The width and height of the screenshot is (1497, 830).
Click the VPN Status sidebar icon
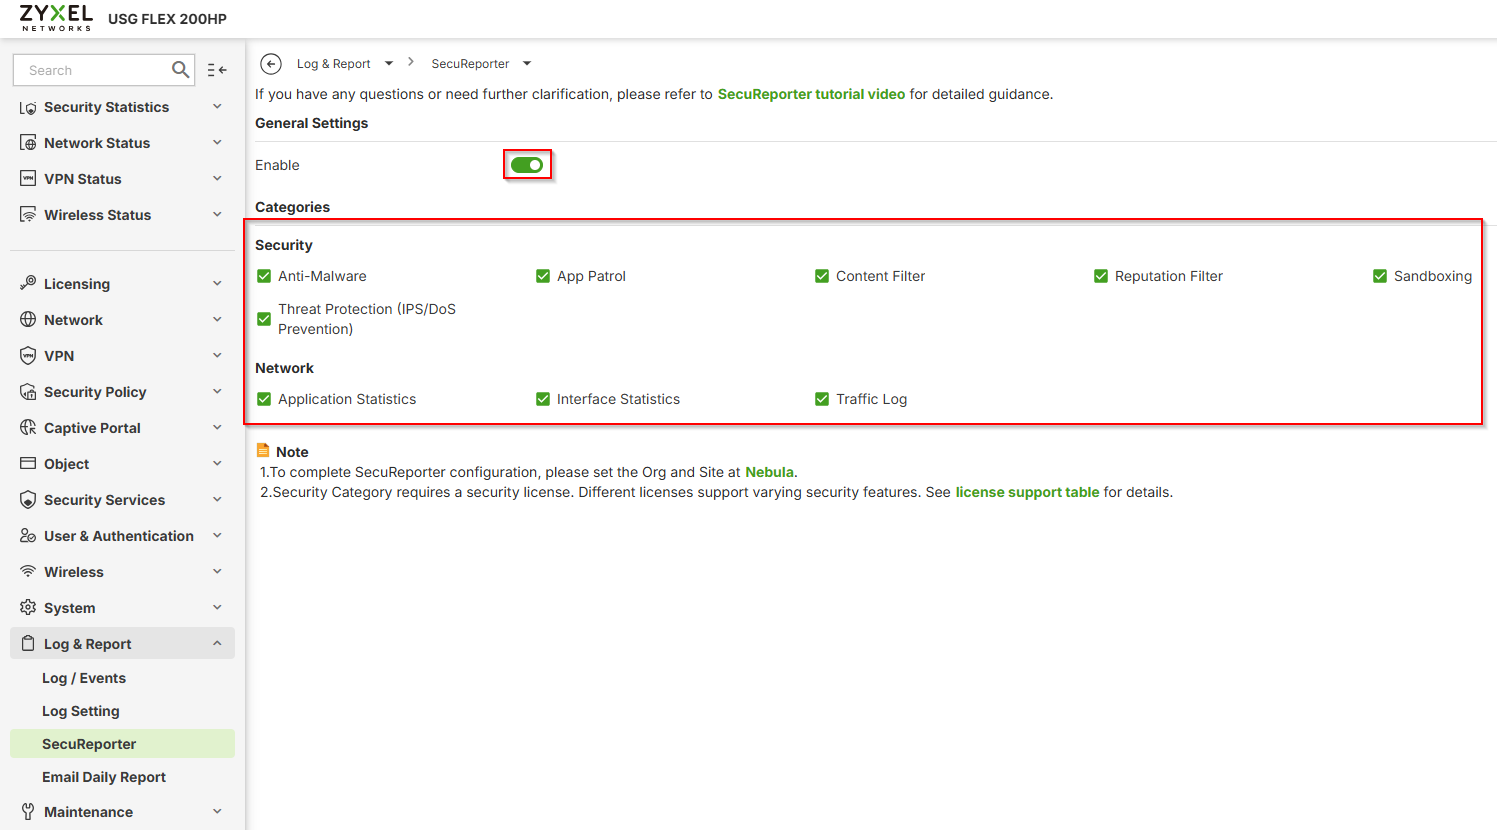pyautogui.click(x=28, y=179)
